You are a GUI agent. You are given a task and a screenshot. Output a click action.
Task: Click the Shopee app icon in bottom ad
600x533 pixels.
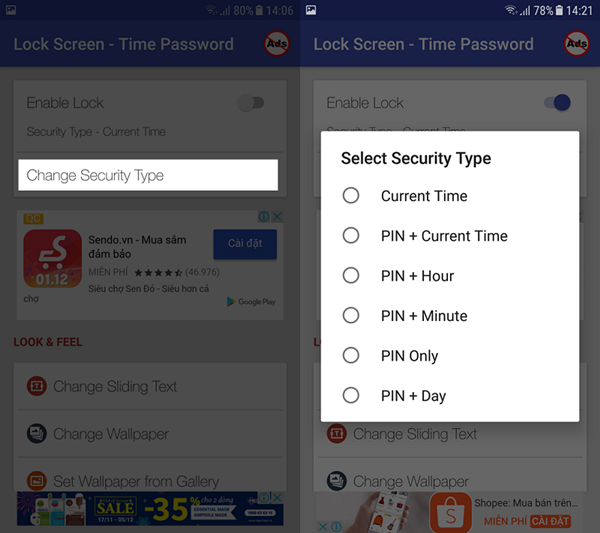click(451, 513)
